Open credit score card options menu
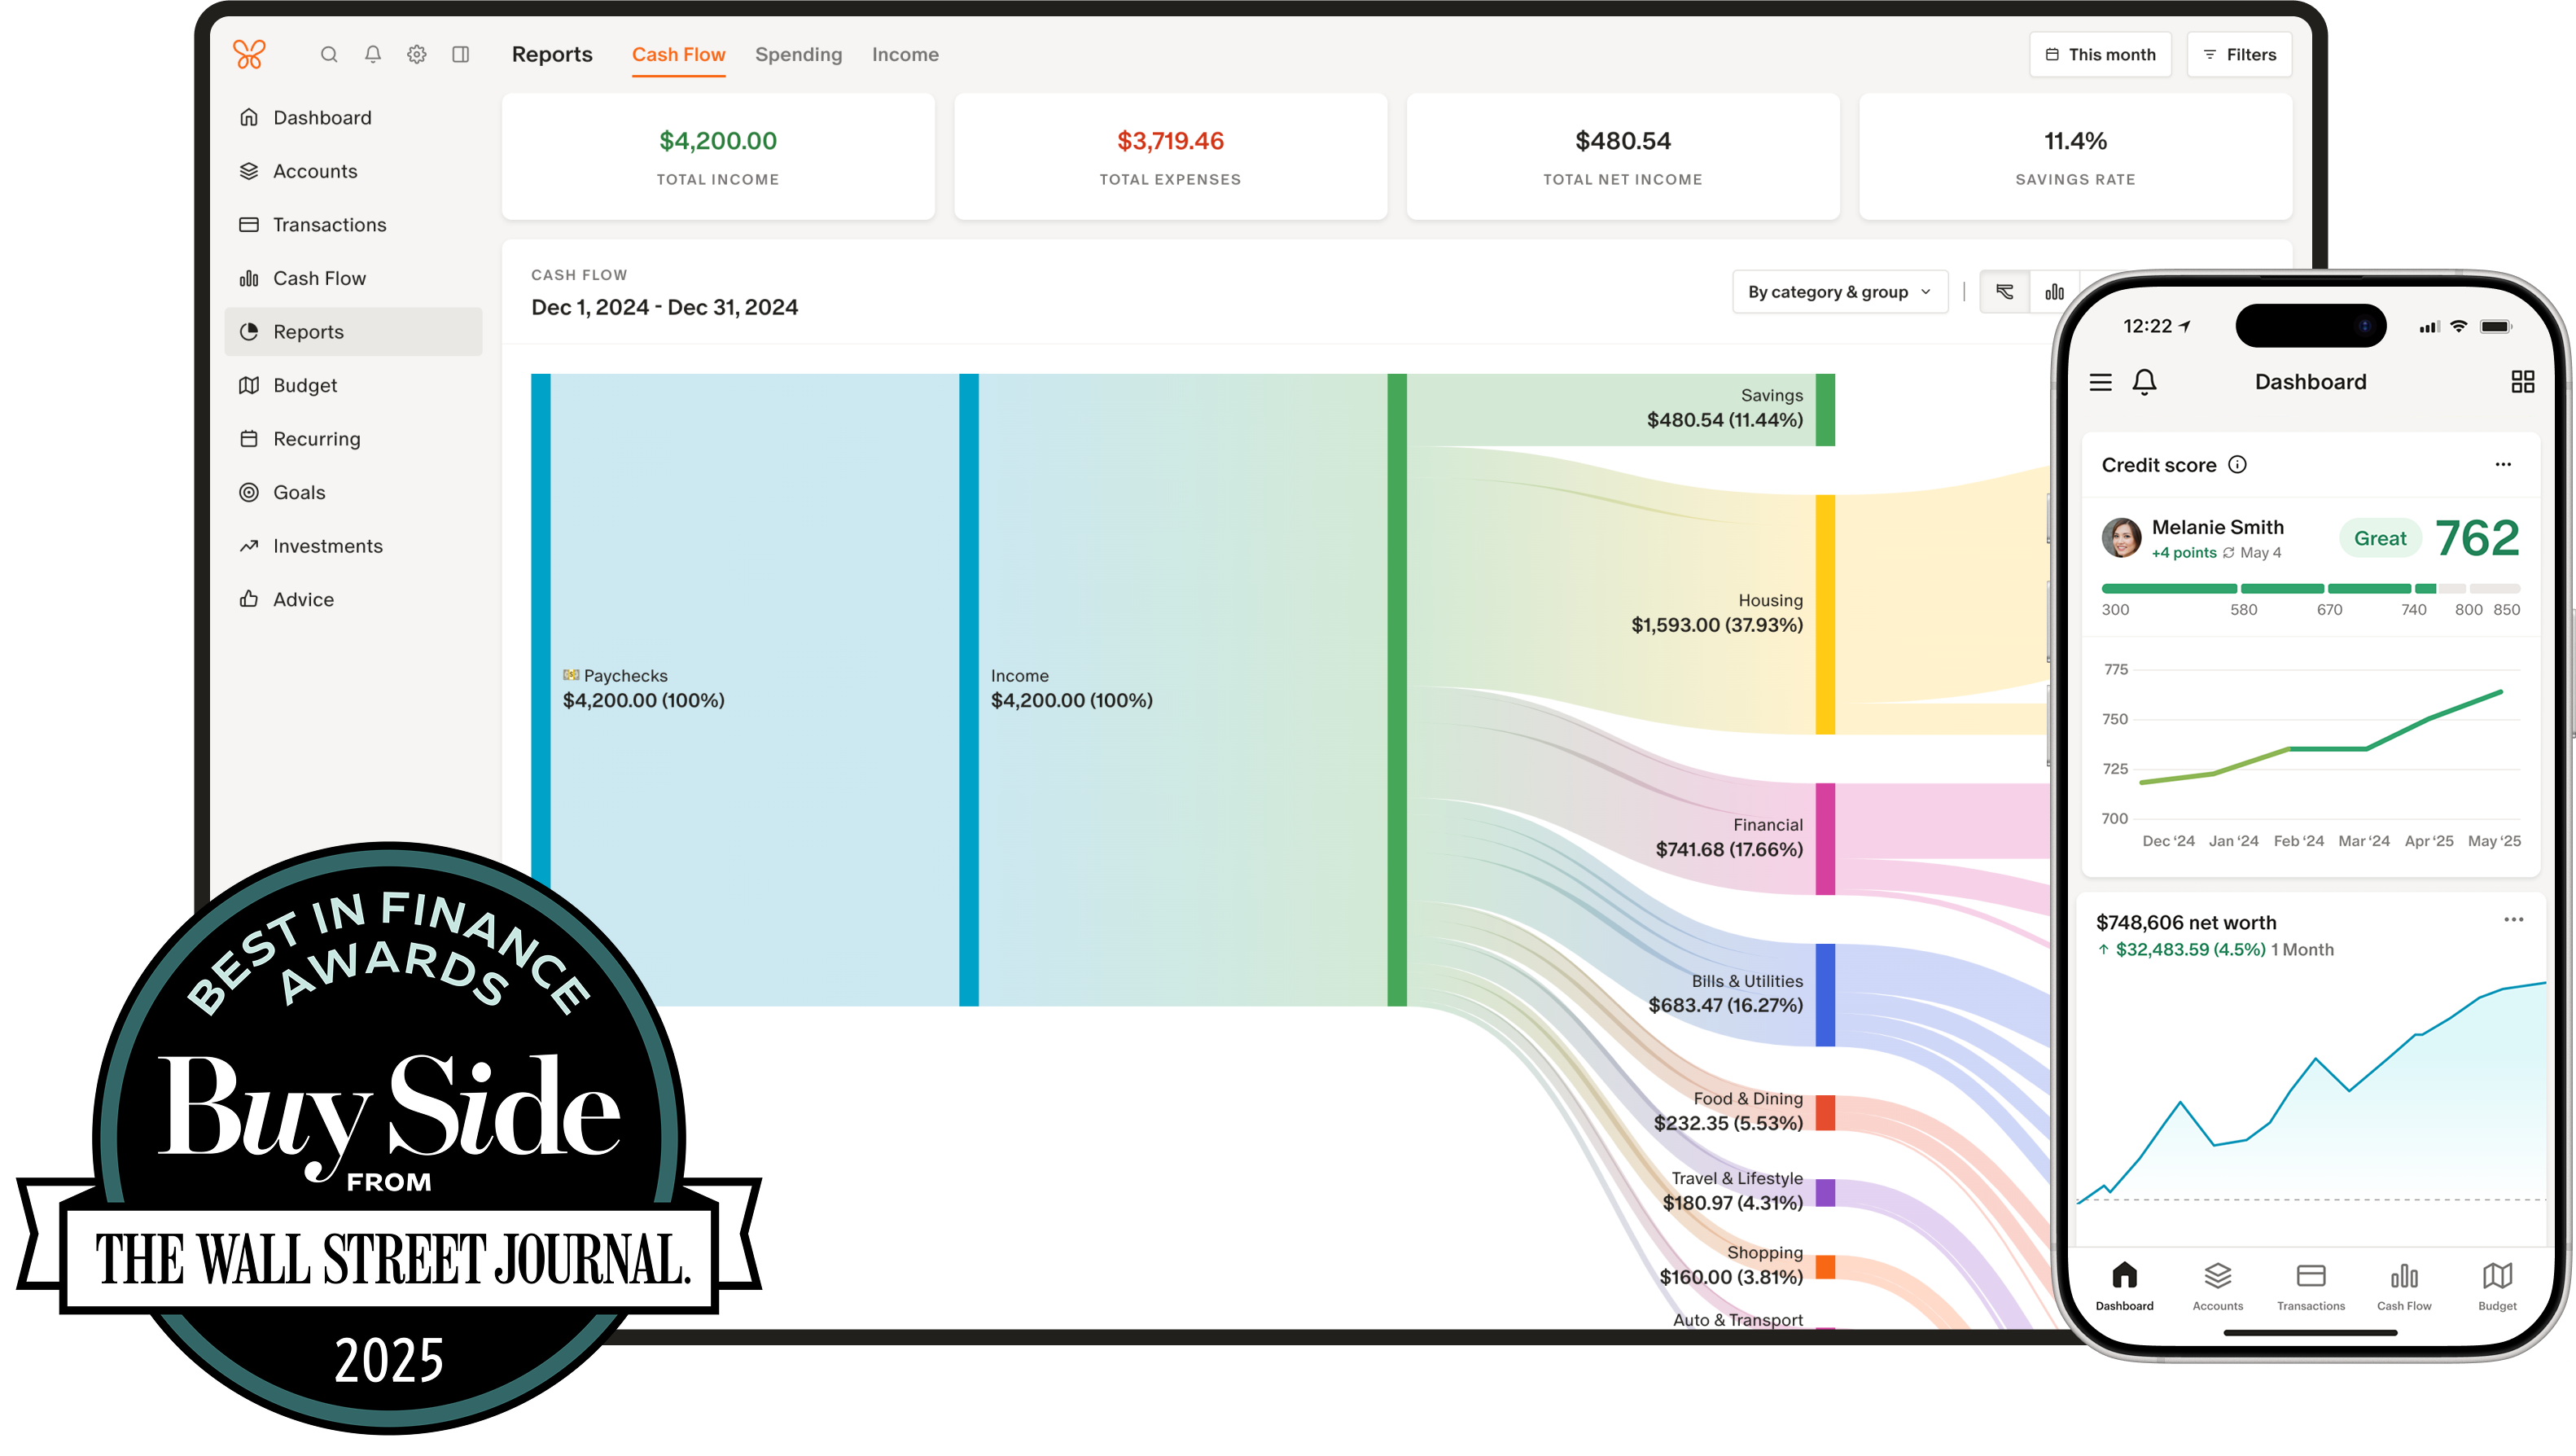 2503,464
